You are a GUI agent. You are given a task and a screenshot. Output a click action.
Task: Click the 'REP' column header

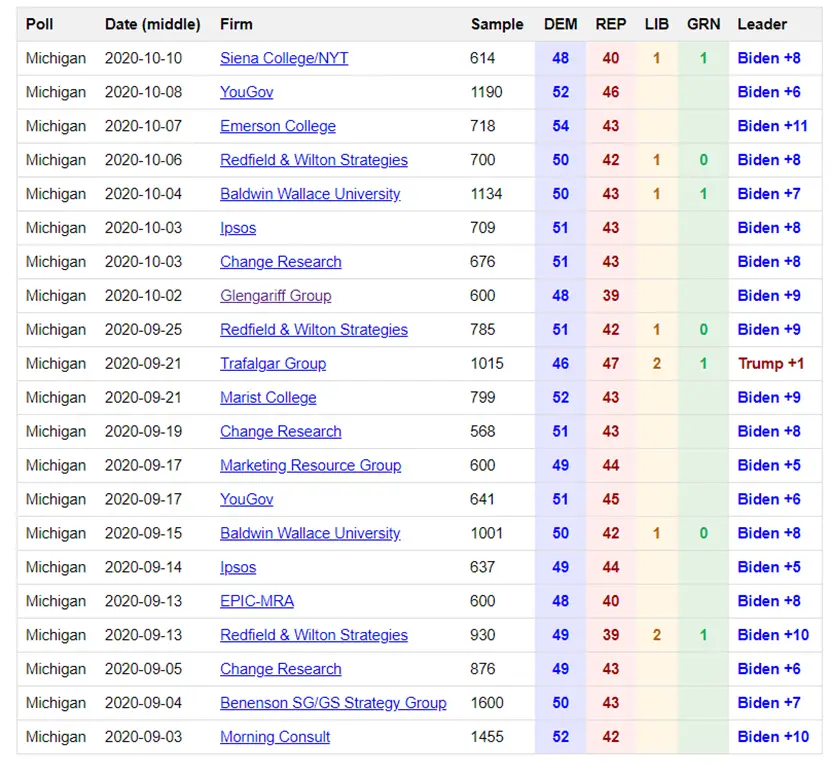point(611,24)
